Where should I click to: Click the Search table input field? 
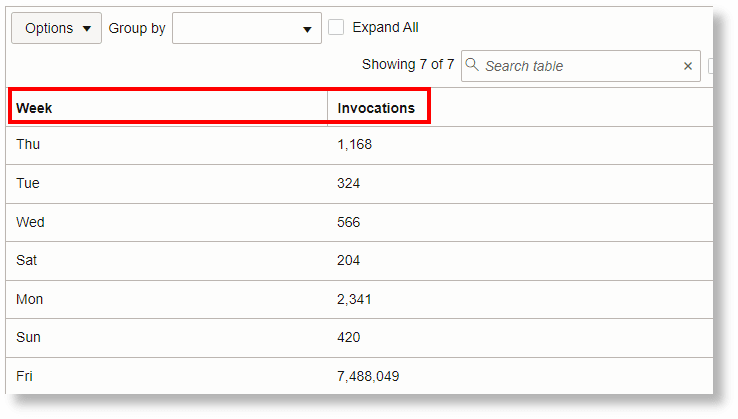click(x=580, y=66)
